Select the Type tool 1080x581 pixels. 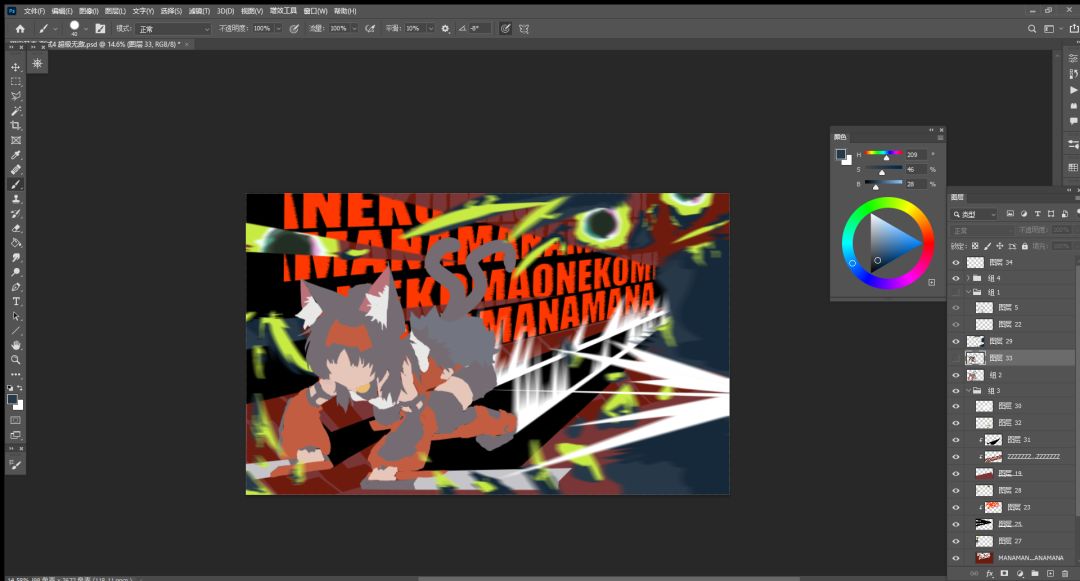(16, 302)
